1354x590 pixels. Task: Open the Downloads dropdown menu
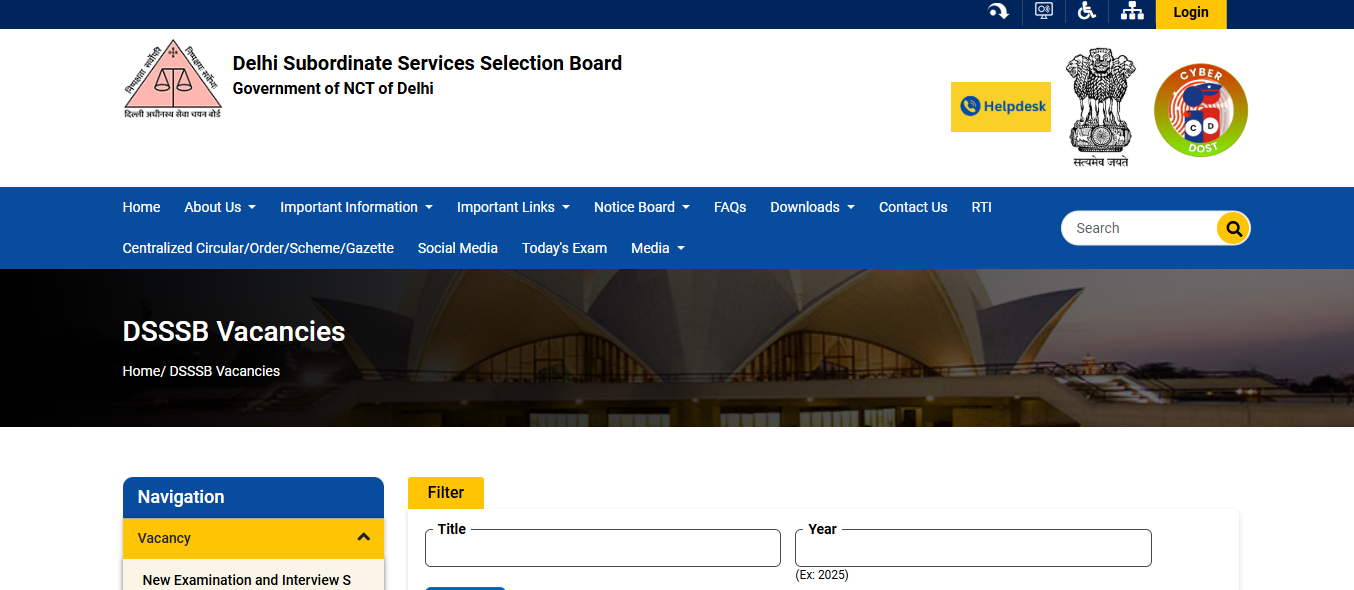[812, 207]
